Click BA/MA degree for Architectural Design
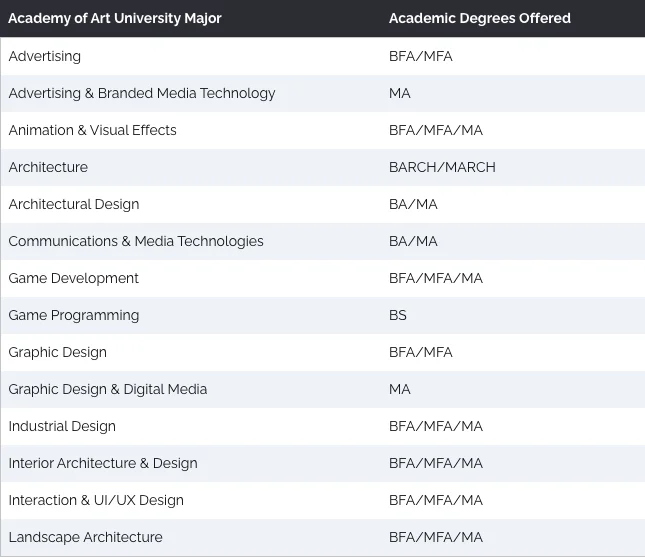Viewport: 645px width, 557px height. pos(413,204)
